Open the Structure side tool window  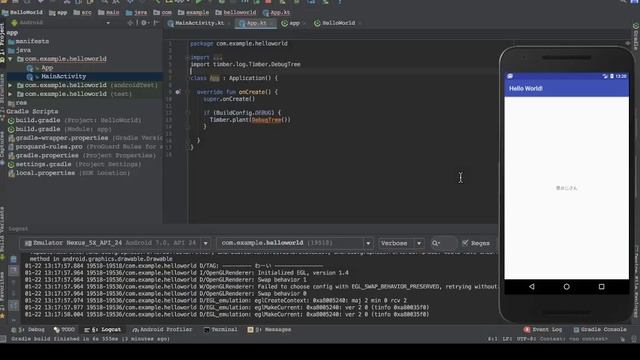point(2,96)
